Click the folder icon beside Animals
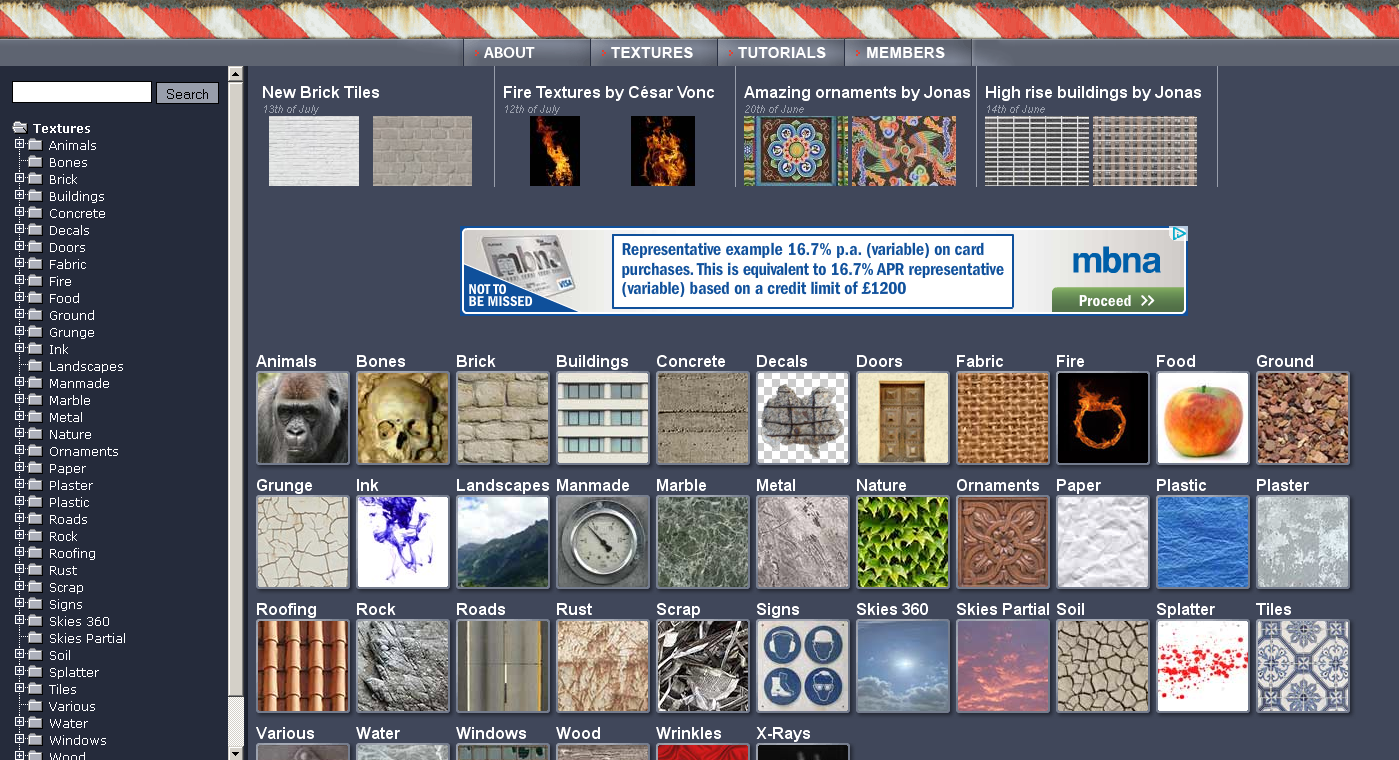1399x760 pixels. (x=34, y=145)
